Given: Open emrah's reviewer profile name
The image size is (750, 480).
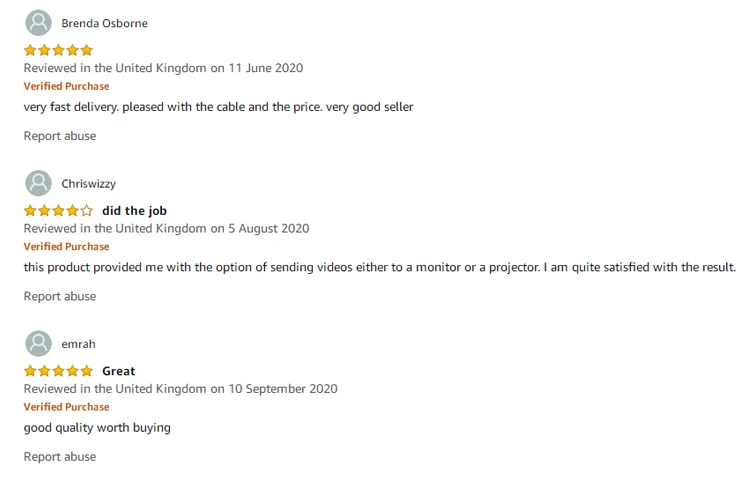Looking at the screenshot, I should [x=78, y=344].
